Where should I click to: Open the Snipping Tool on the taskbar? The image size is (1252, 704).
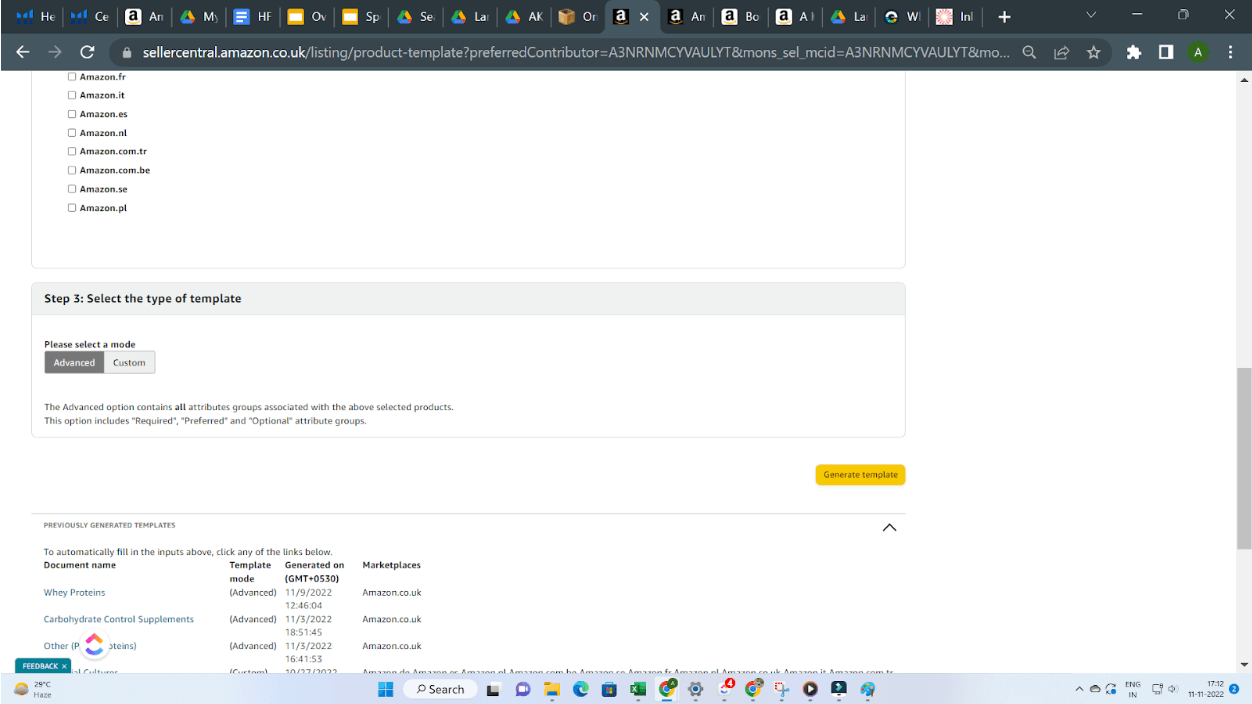pos(782,689)
